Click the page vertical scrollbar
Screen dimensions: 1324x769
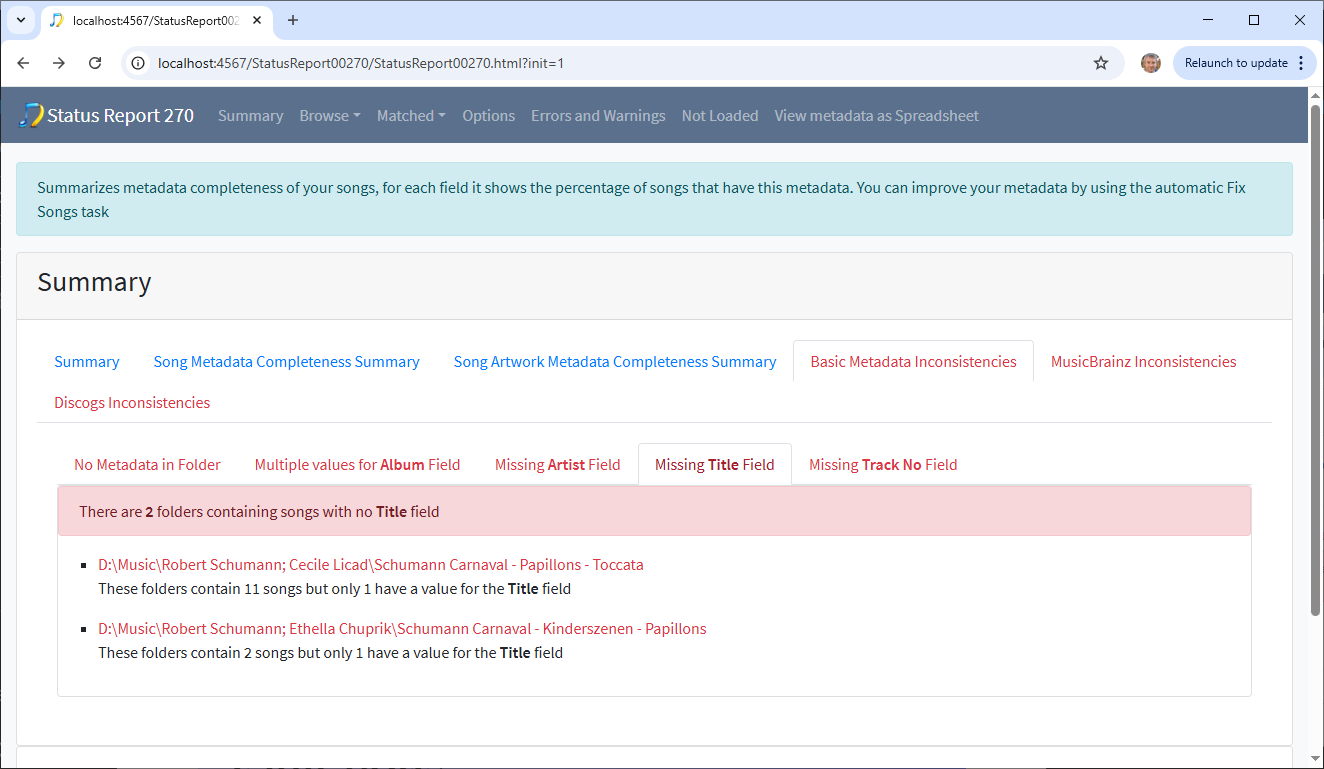pos(1316,360)
